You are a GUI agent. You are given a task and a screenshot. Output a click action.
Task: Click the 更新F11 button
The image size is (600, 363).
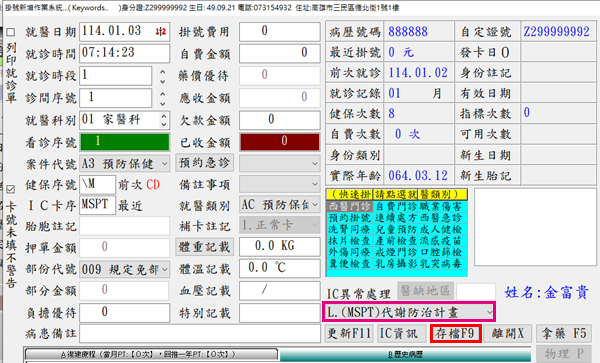pos(349,334)
